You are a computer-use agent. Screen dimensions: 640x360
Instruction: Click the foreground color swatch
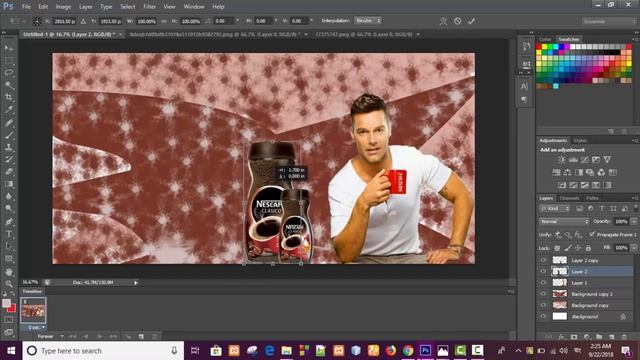[x=6, y=303]
